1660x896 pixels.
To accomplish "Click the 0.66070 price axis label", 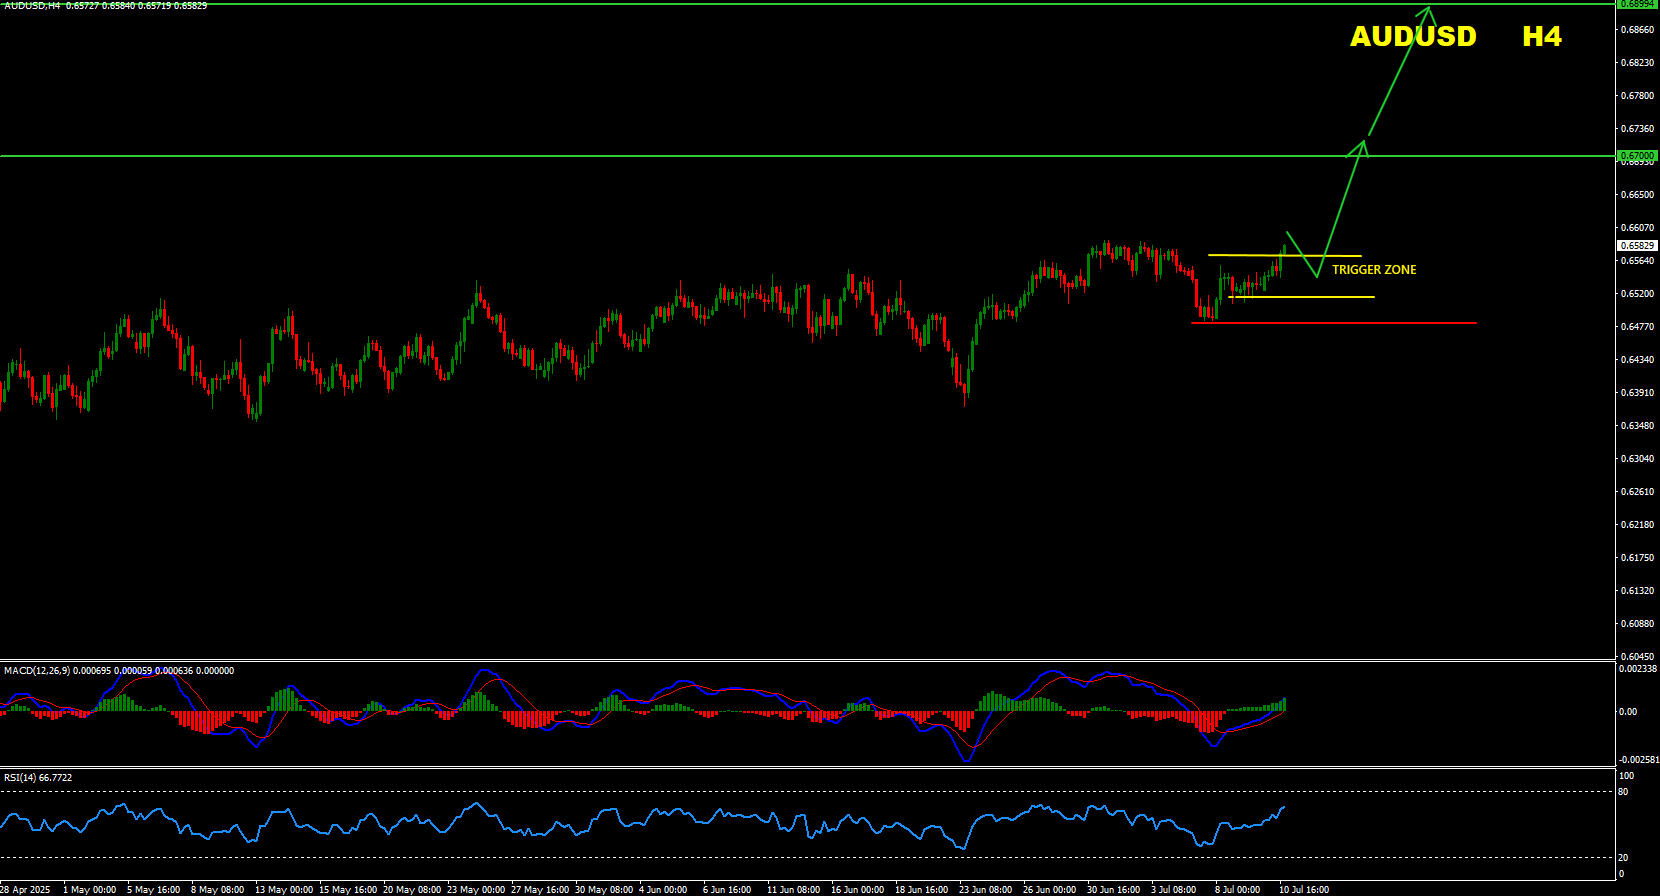I will click(x=1637, y=228).
